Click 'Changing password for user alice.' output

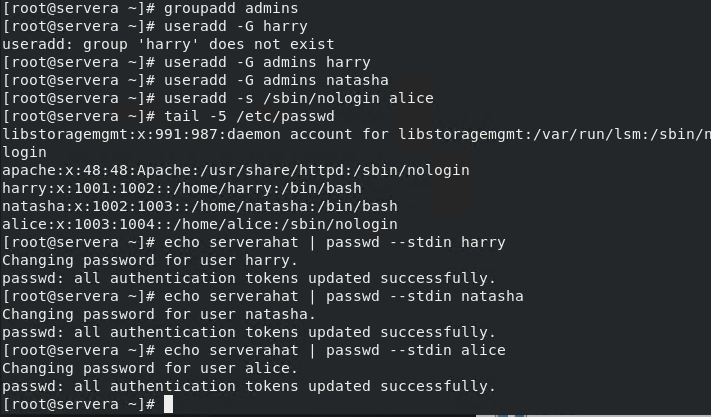click(x=150, y=369)
